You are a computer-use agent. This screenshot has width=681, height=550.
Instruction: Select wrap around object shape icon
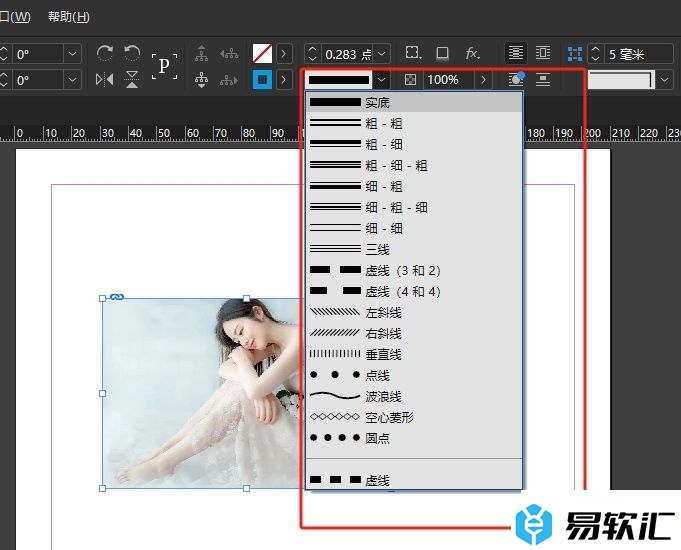pyautogui.click(x=516, y=80)
